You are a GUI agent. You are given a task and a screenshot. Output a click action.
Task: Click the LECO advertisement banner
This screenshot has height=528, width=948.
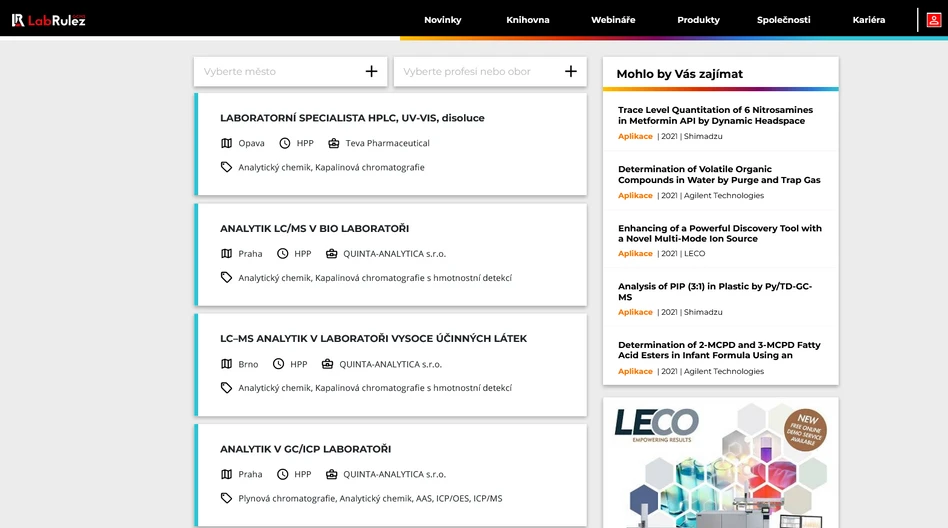pyautogui.click(x=720, y=462)
